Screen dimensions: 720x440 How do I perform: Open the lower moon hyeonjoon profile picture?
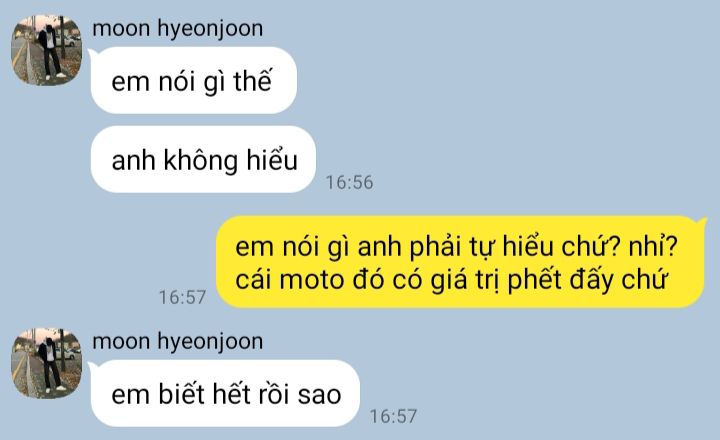tap(46, 363)
